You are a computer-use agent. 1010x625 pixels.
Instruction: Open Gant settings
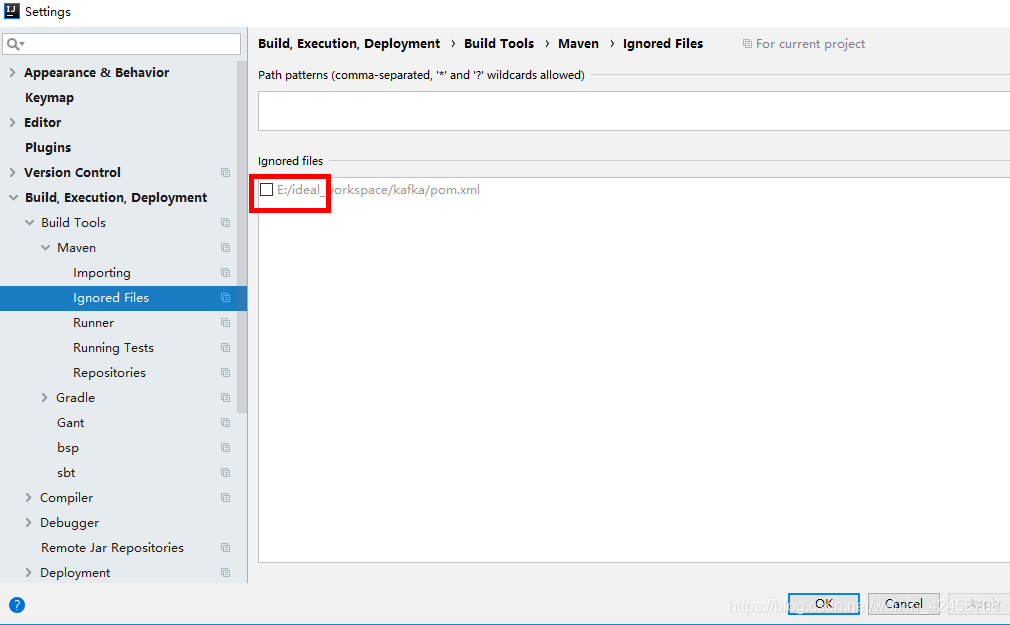tap(70, 423)
